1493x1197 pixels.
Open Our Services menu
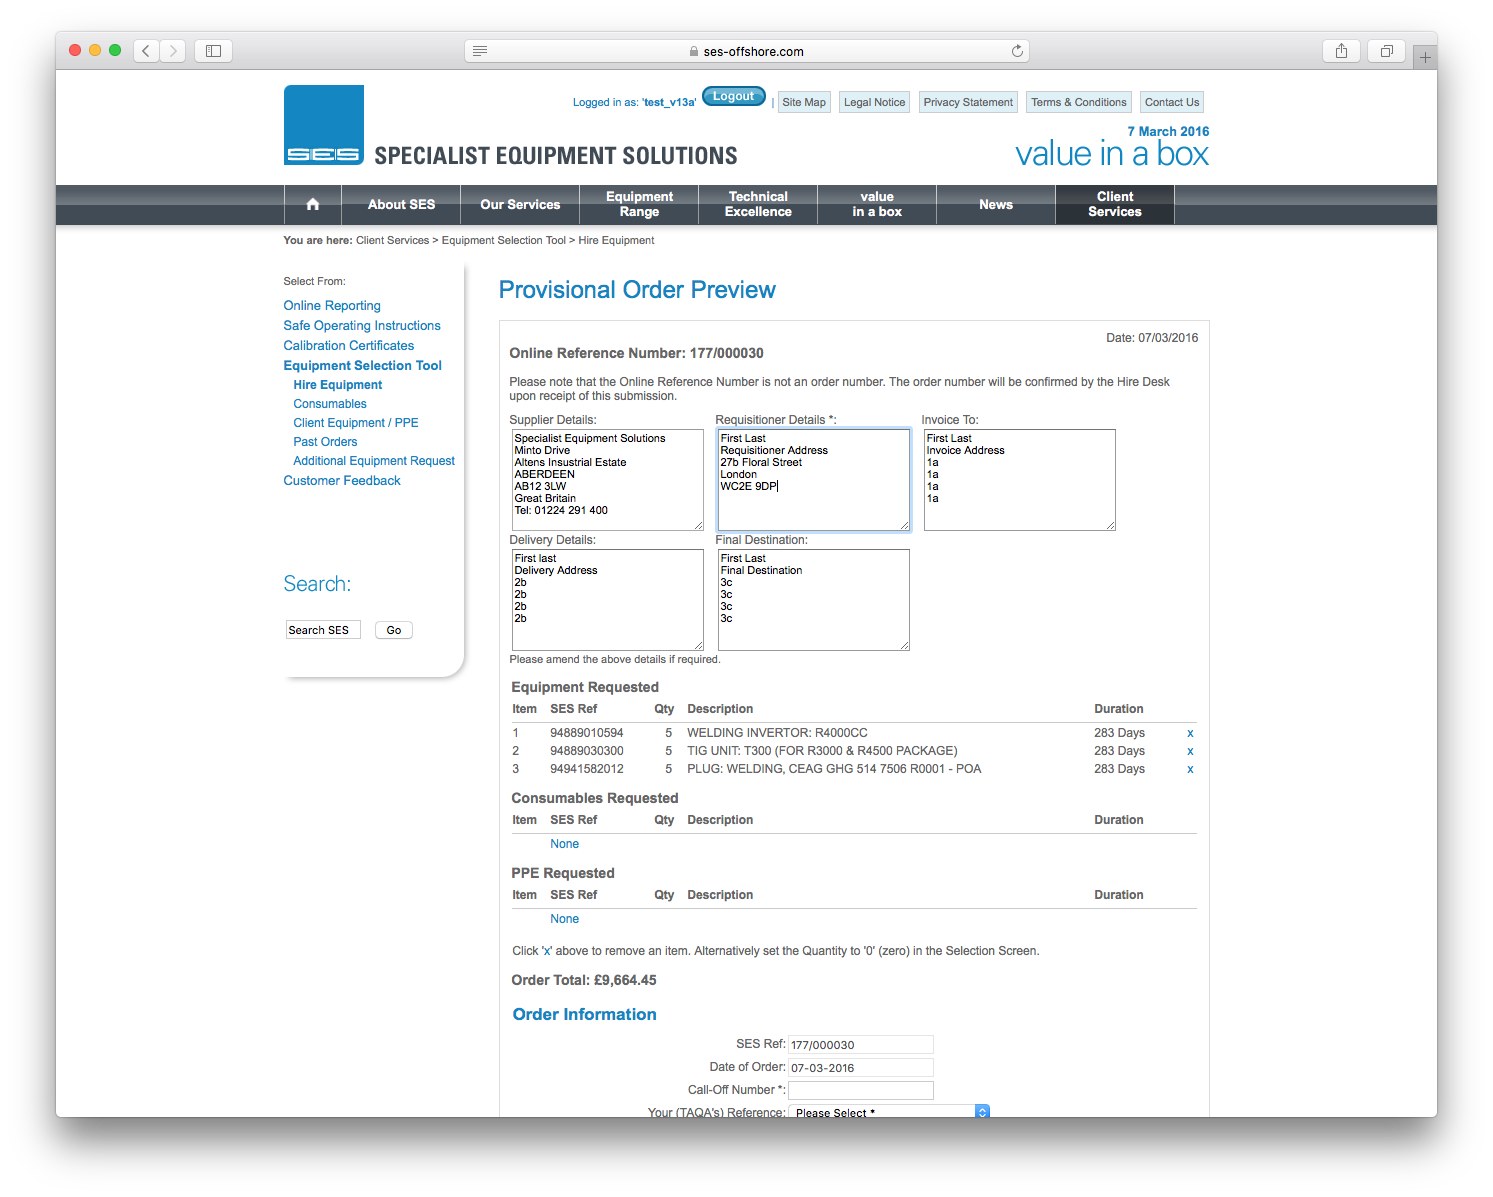coord(520,204)
